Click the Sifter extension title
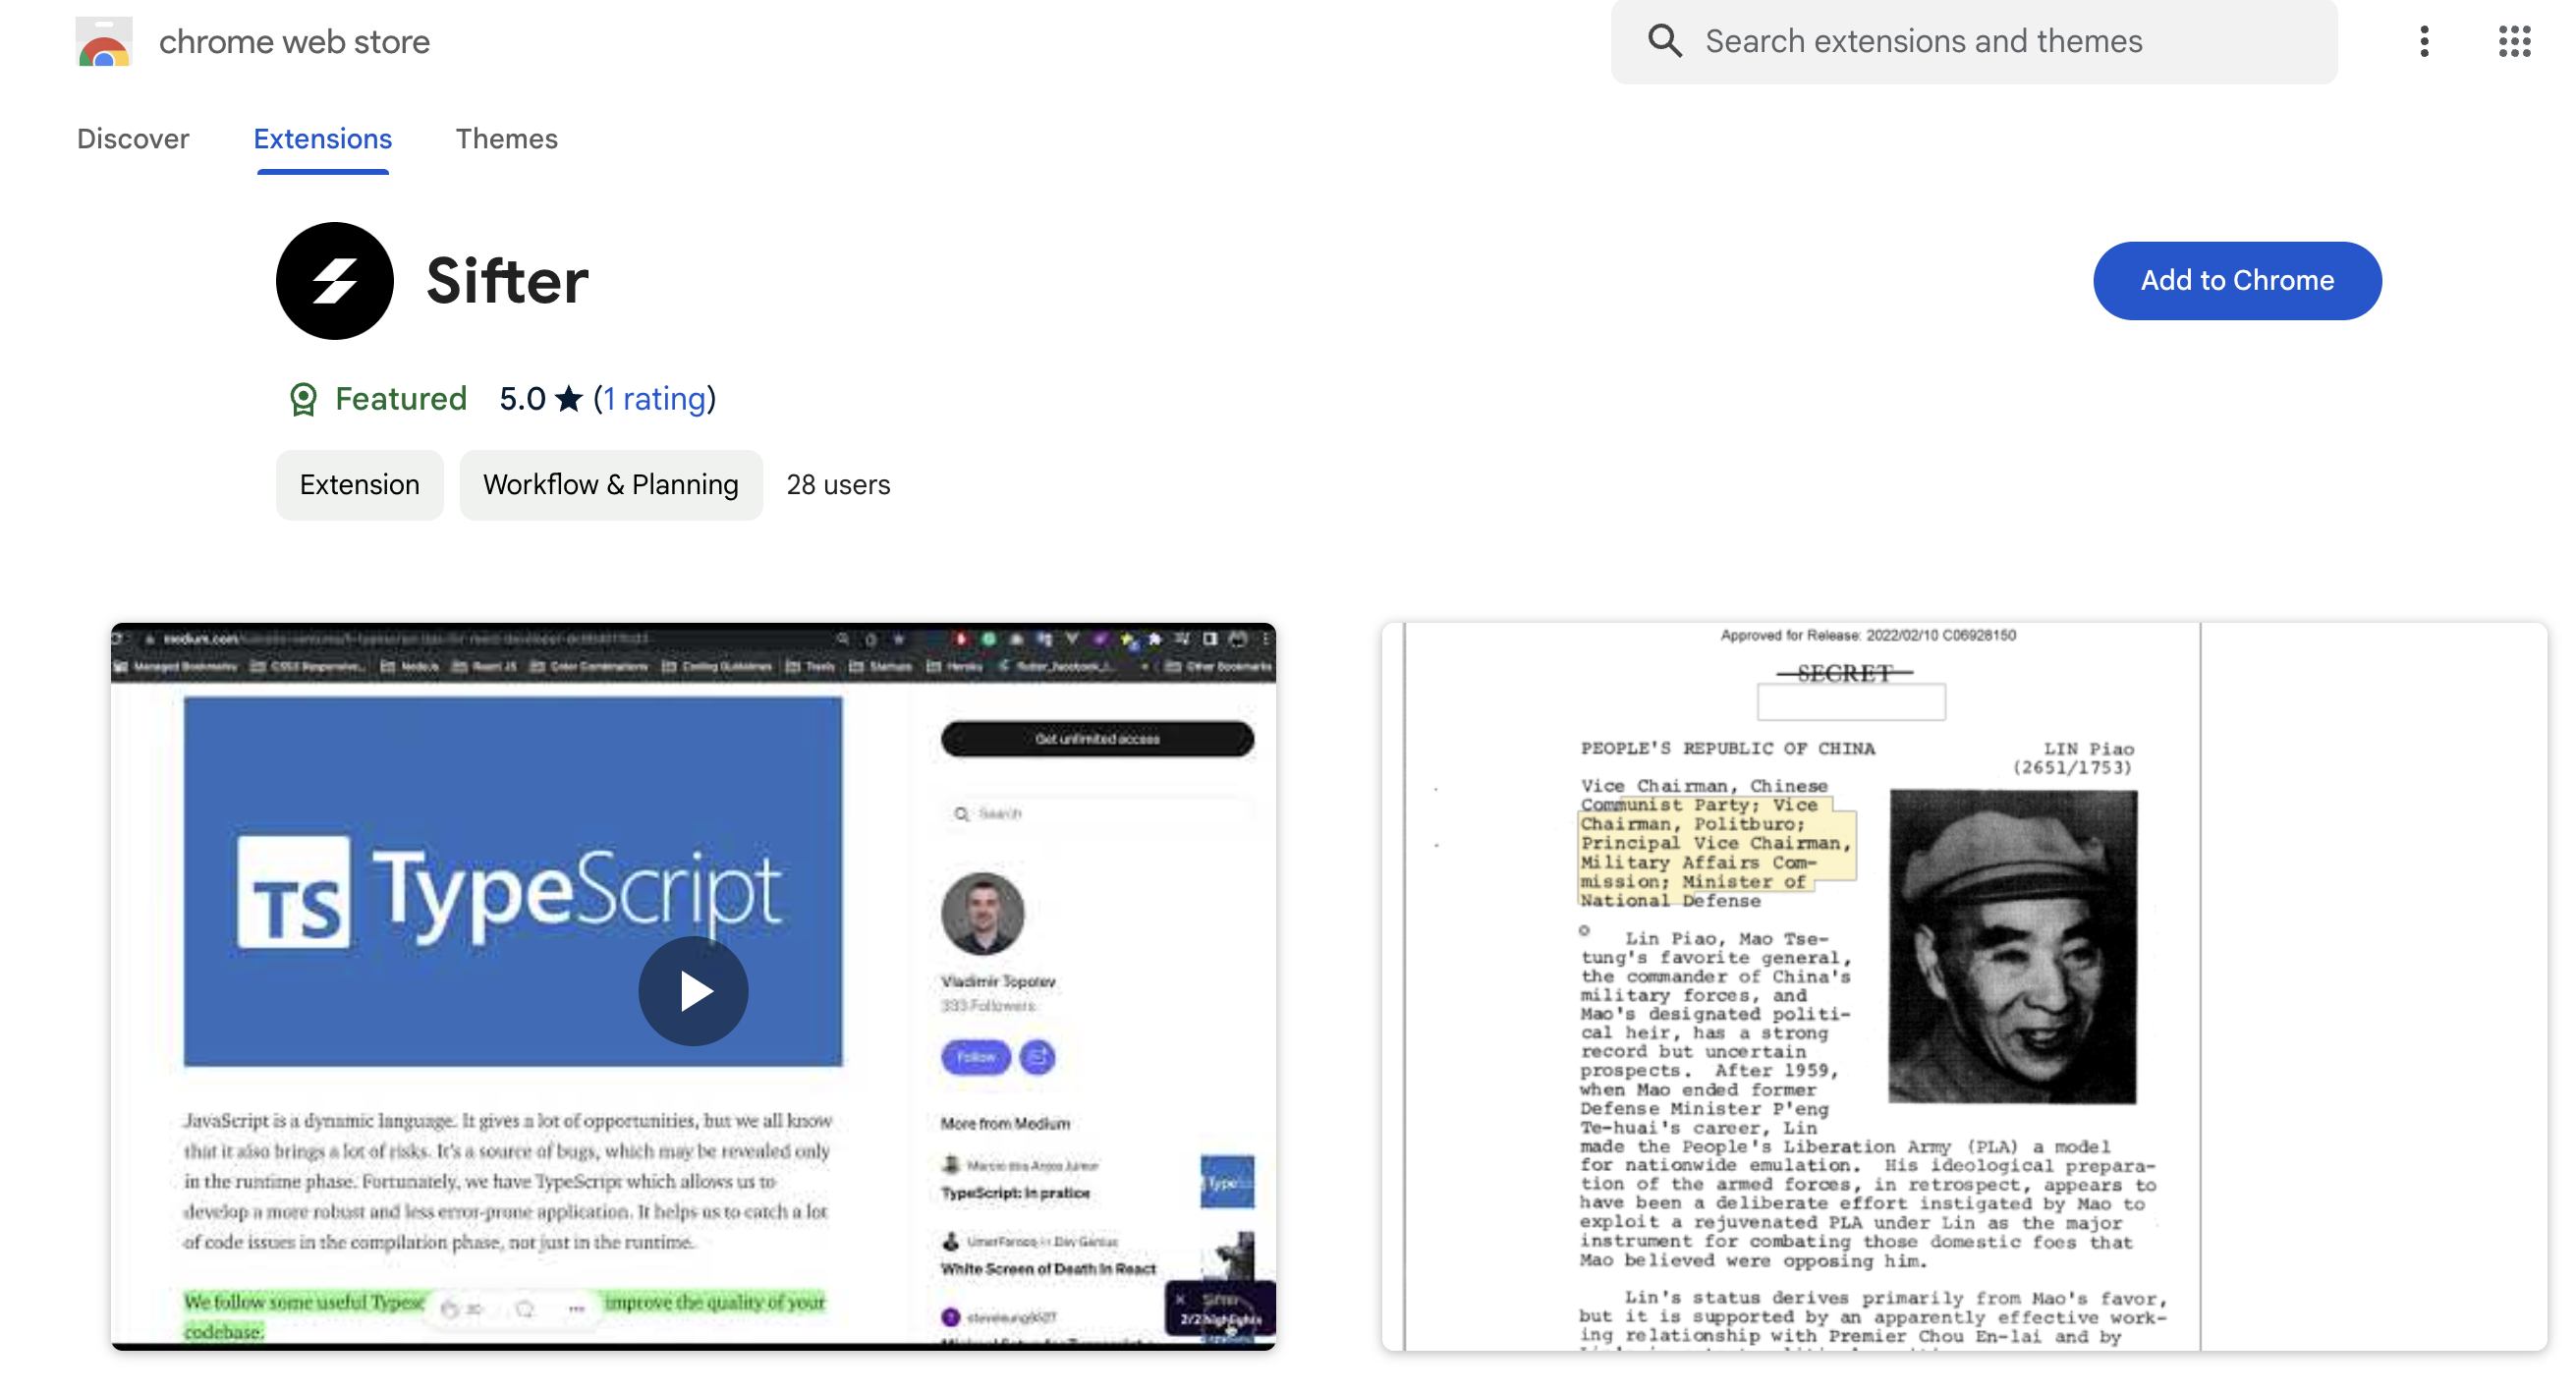2576x1393 pixels. [x=507, y=281]
